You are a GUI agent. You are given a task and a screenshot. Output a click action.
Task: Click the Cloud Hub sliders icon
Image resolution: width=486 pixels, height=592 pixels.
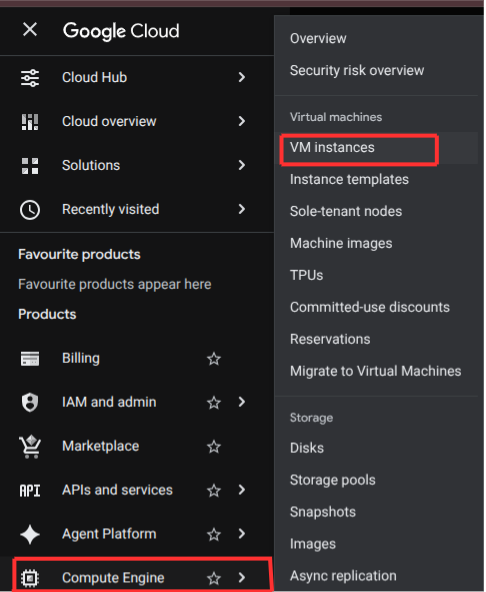pyautogui.click(x=30, y=78)
